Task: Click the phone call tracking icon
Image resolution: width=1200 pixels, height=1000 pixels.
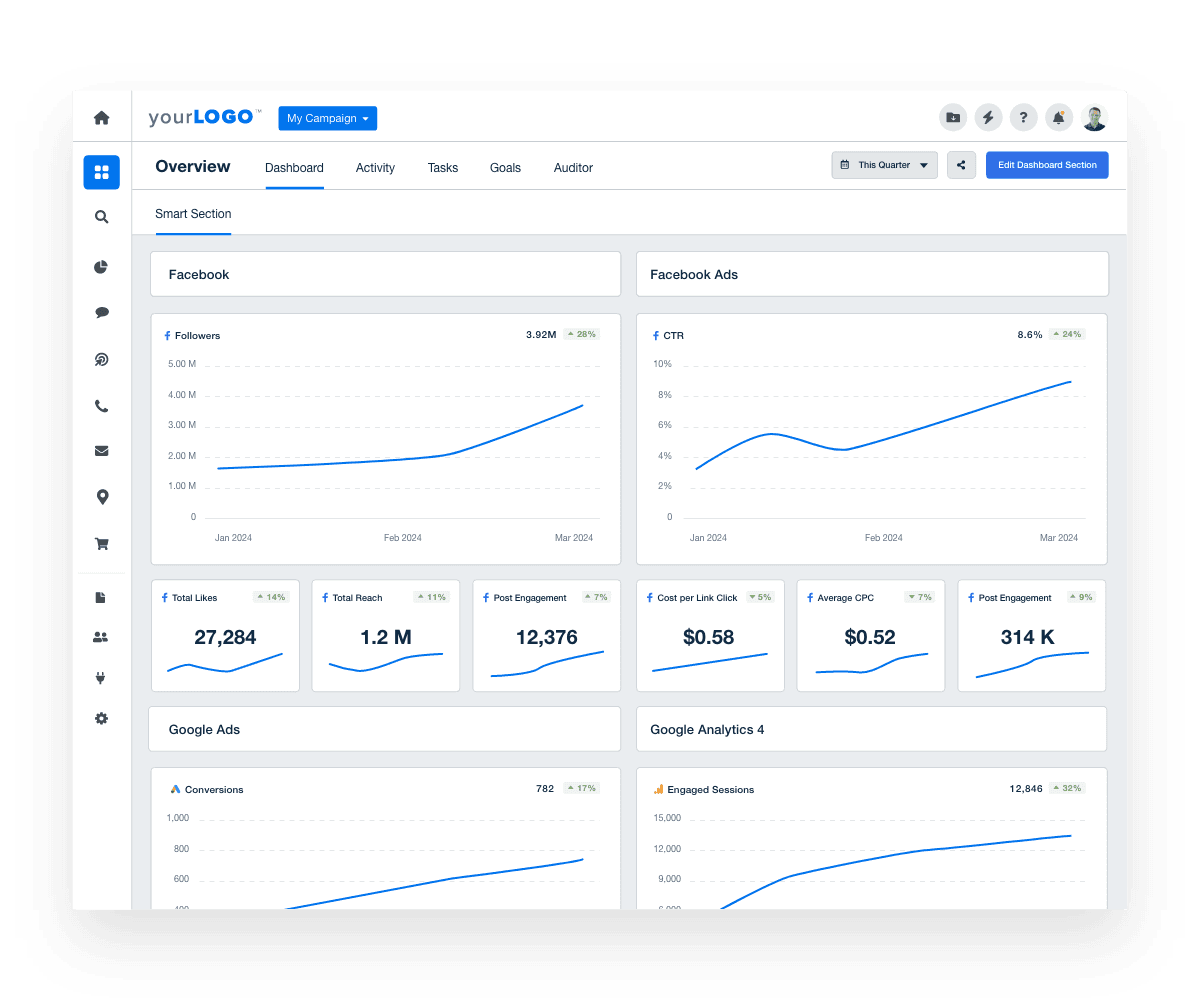Action: [101, 406]
